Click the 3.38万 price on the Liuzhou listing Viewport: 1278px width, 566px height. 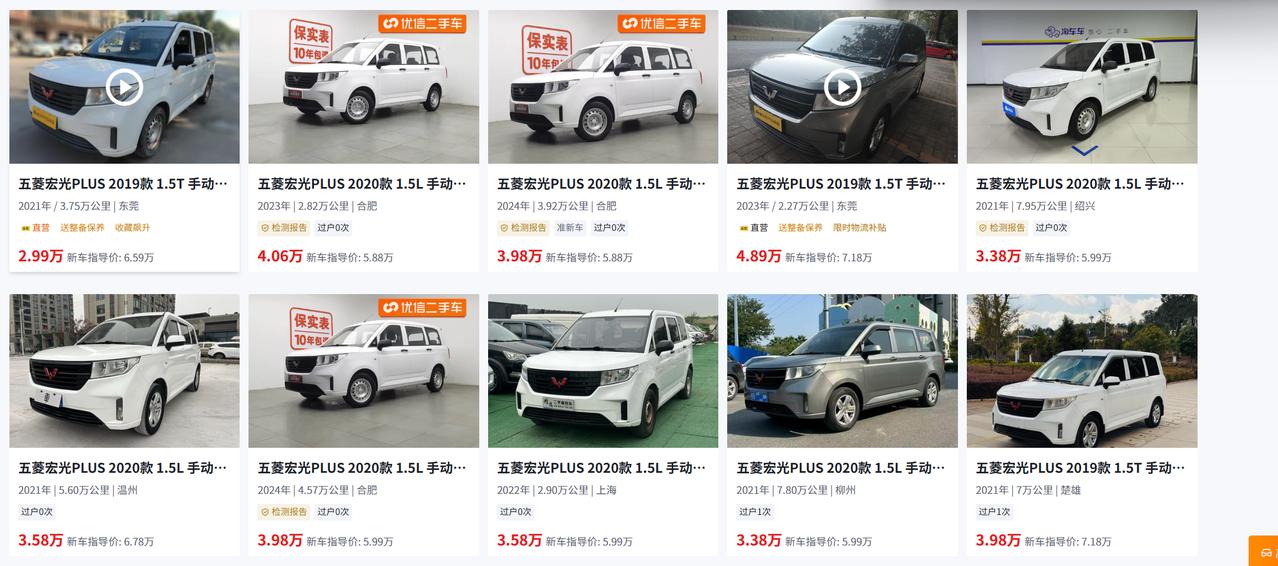point(759,540)
